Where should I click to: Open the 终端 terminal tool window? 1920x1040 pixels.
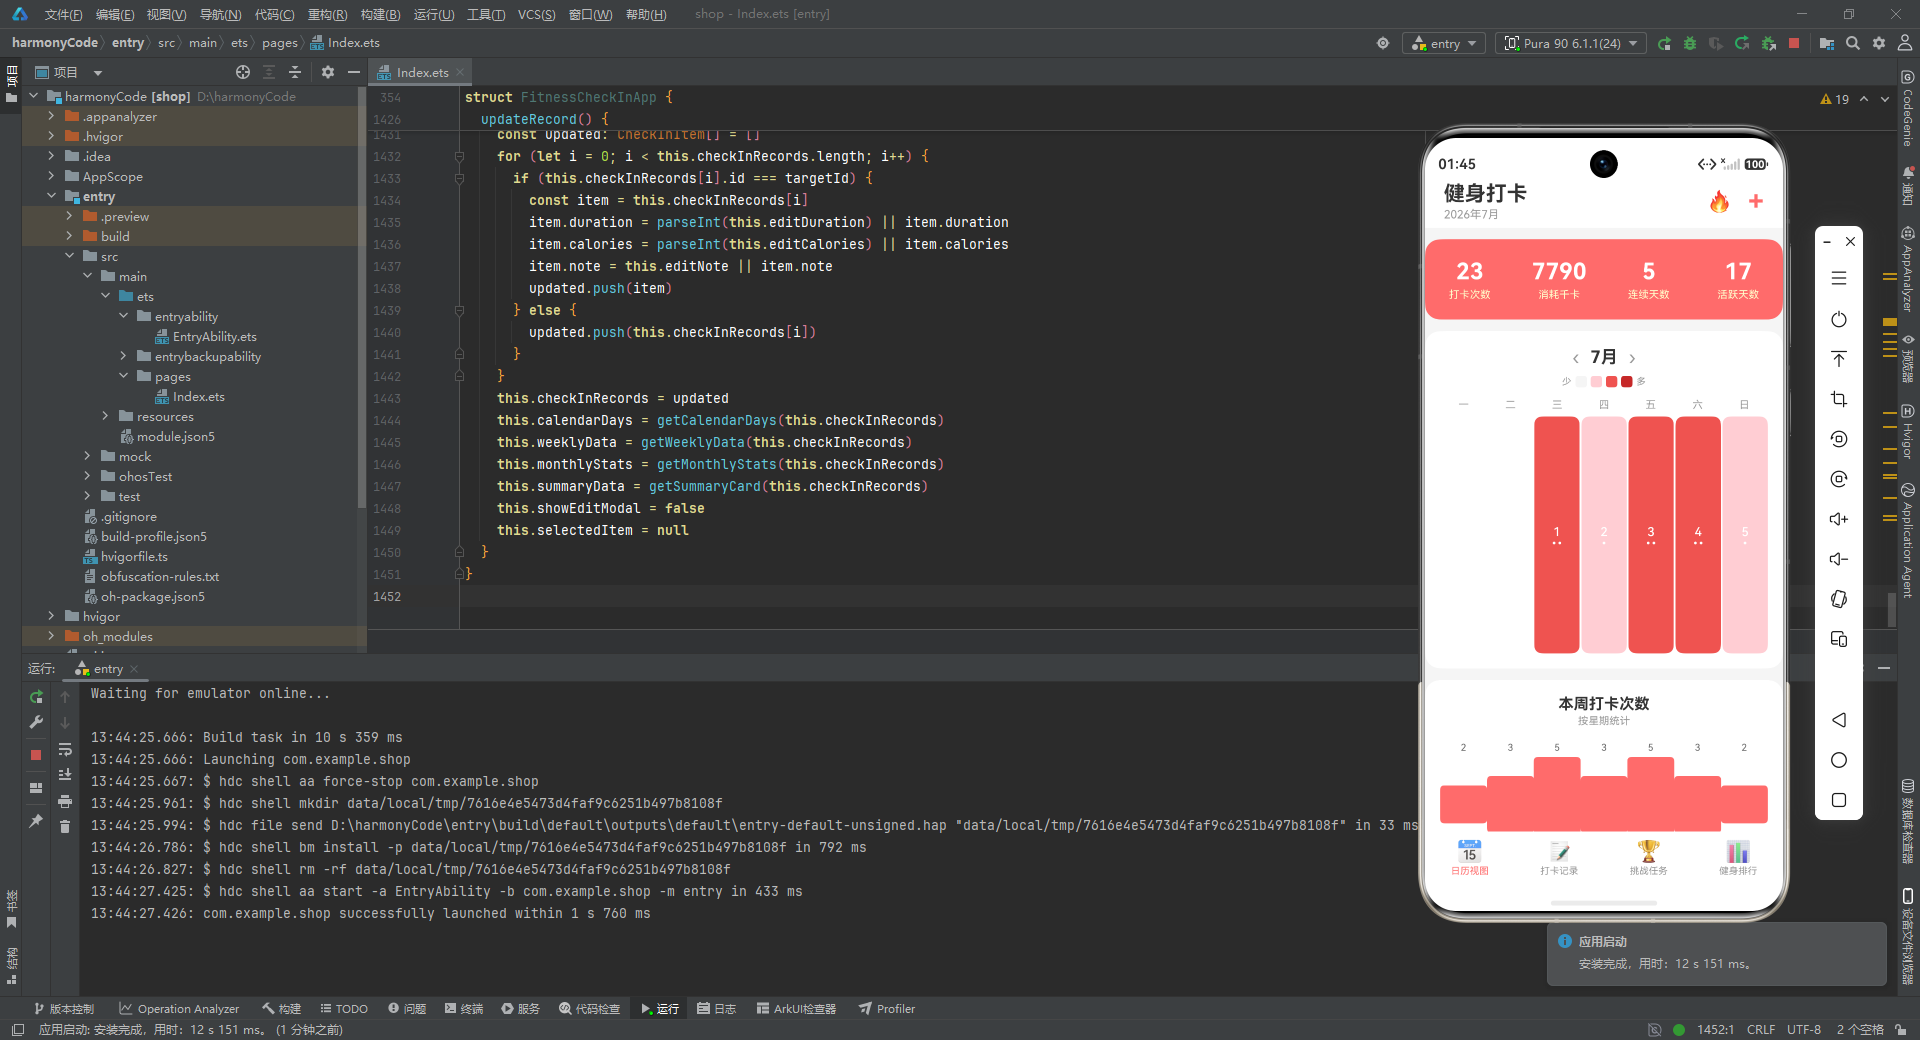(x=464, y=1009)
